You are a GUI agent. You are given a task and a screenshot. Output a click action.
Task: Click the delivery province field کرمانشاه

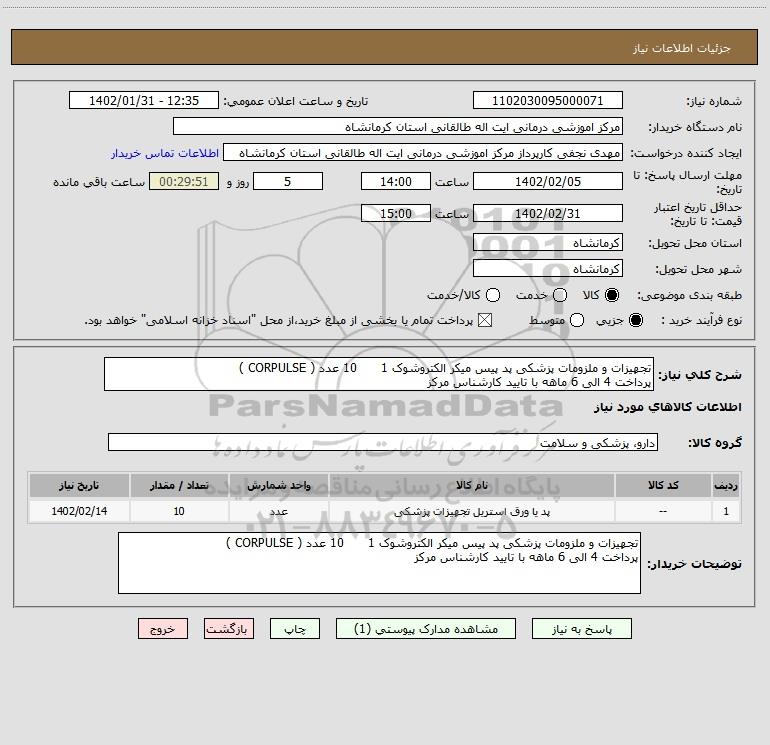point(548,242)
